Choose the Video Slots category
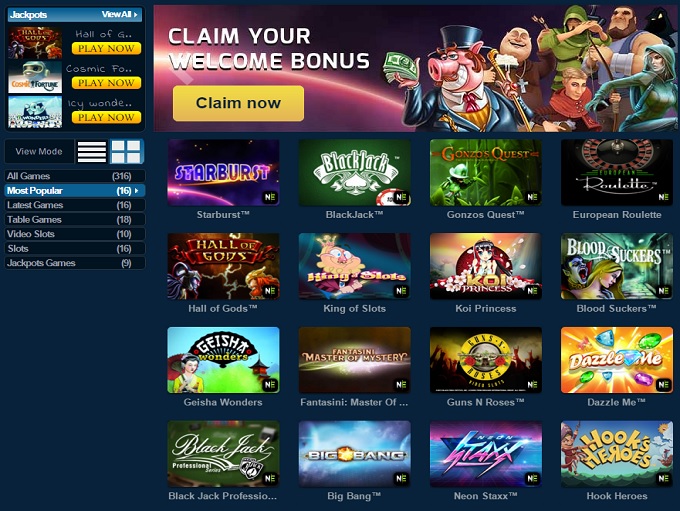The image size is (680, 511). pyautogui.click(x=75, y=234)
